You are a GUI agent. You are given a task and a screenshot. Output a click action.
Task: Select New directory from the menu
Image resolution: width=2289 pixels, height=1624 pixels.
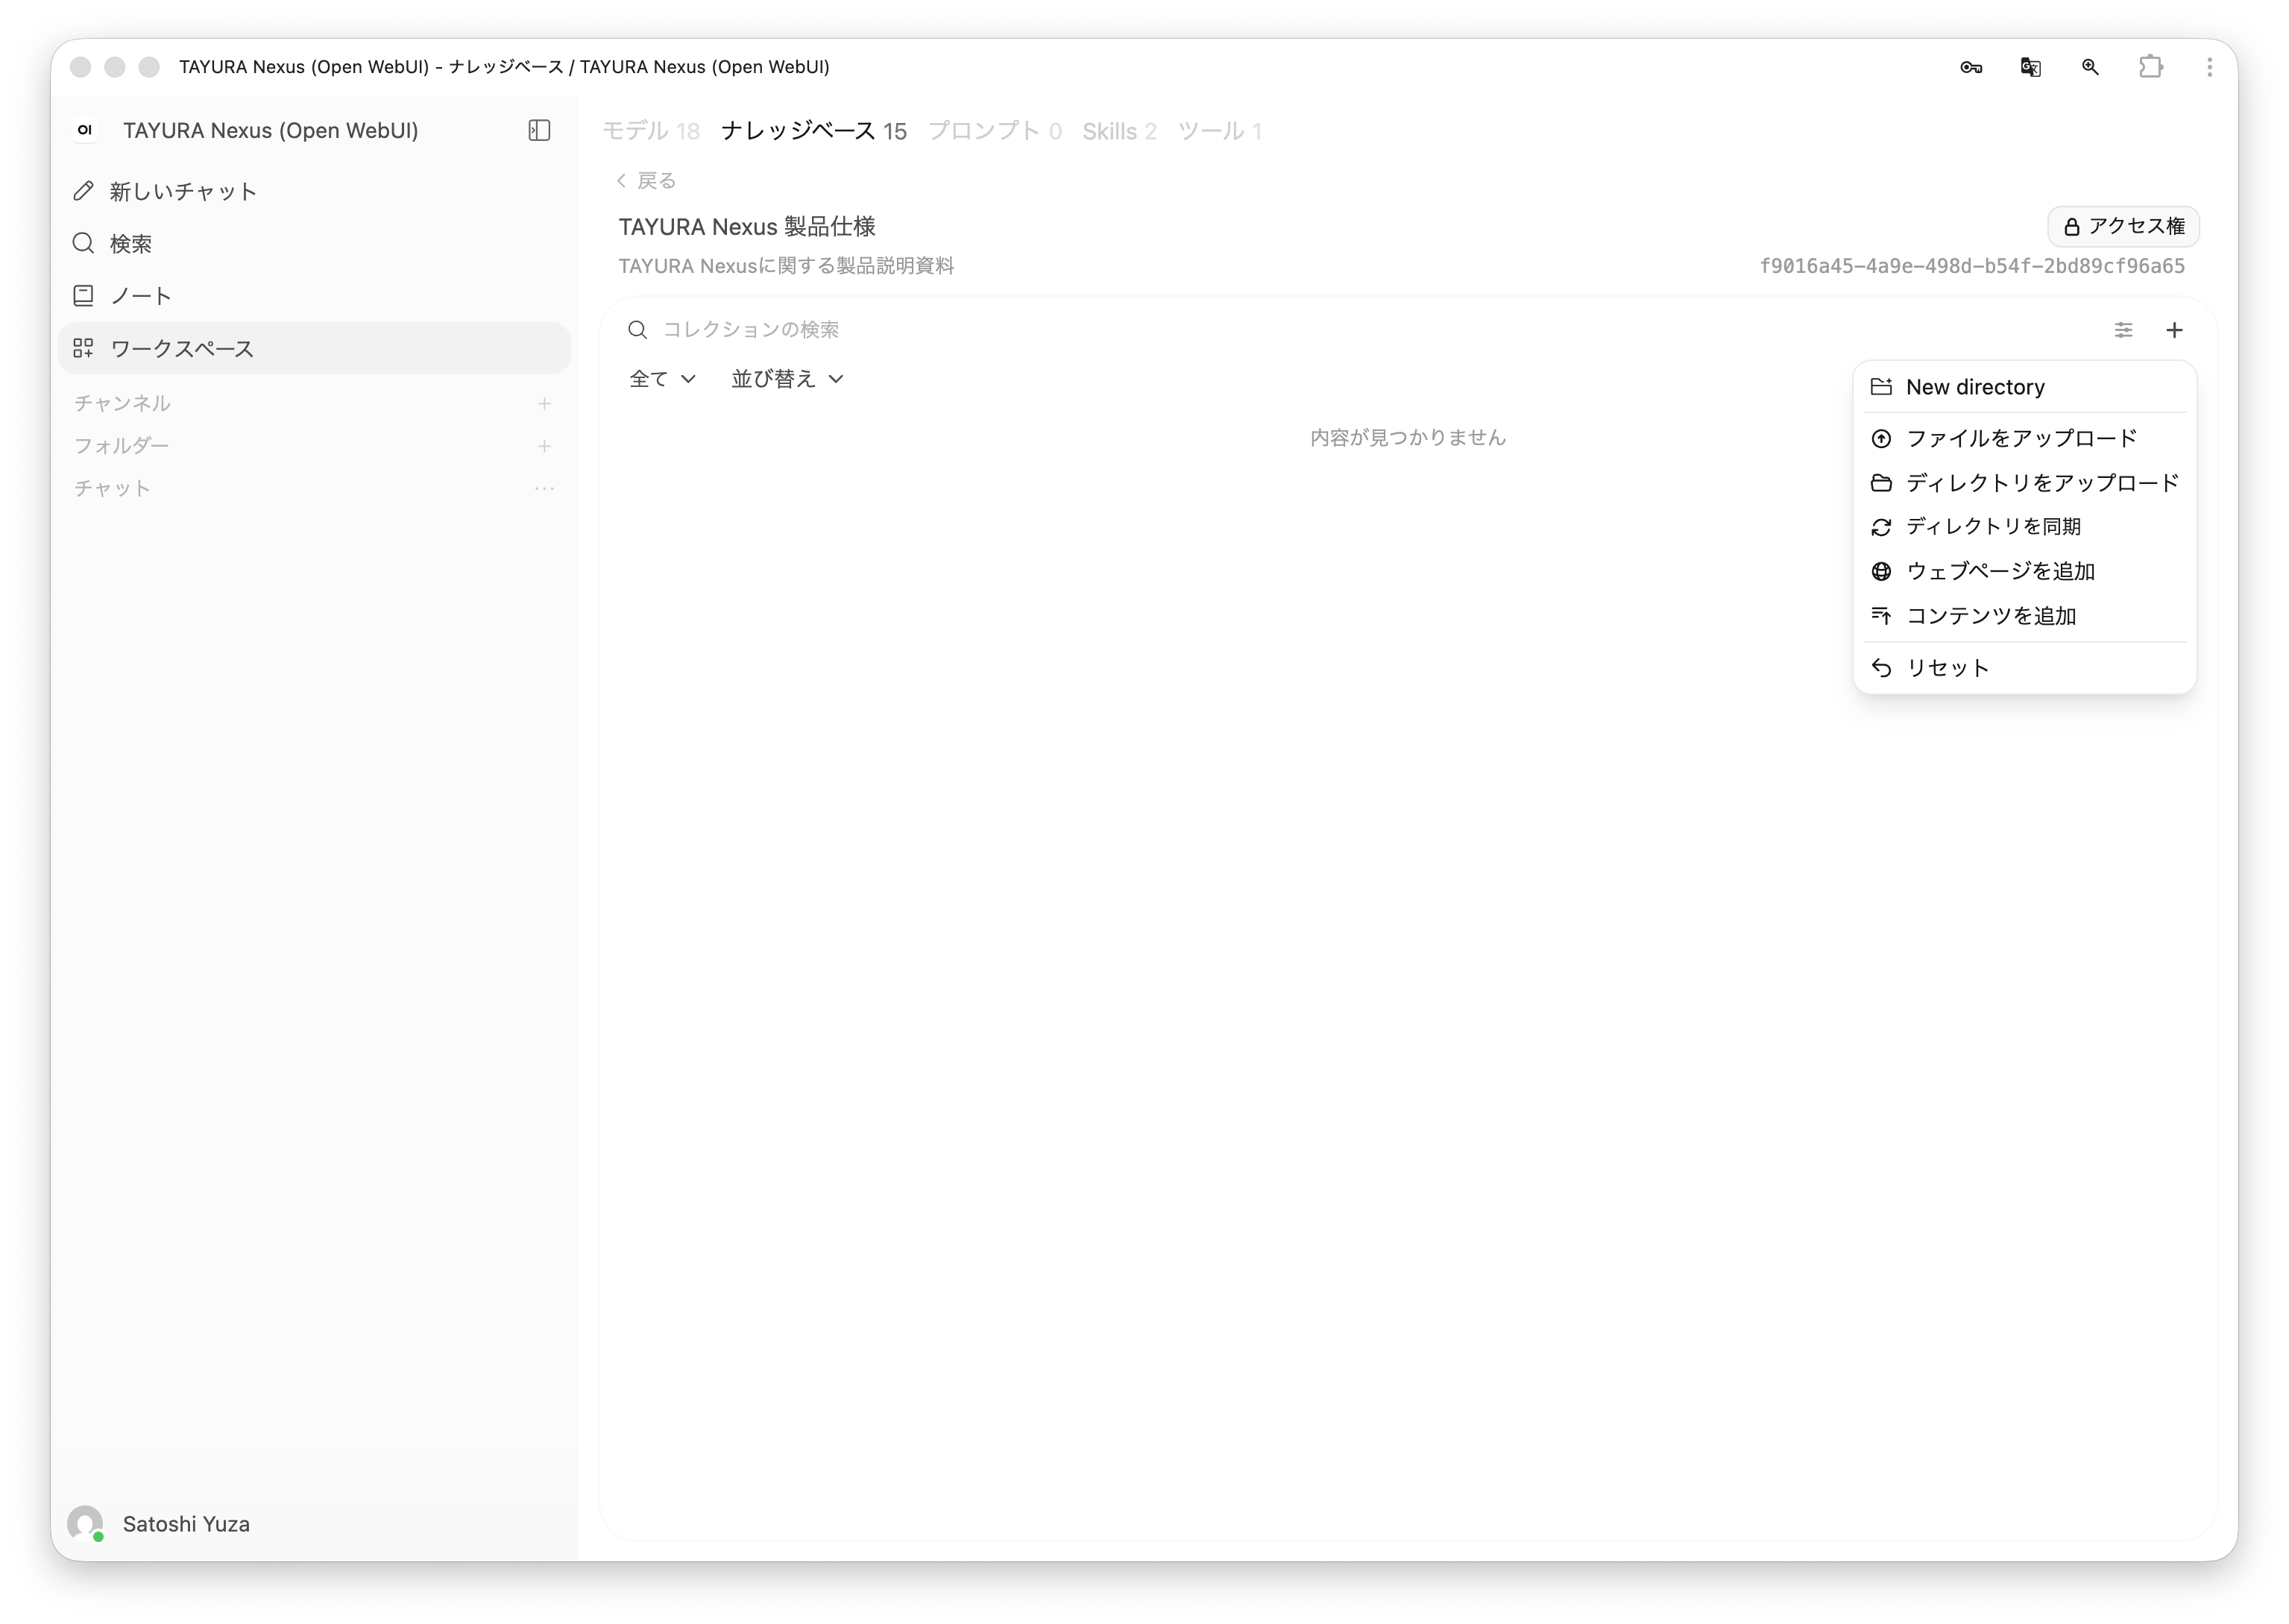tap(2024, 387)
